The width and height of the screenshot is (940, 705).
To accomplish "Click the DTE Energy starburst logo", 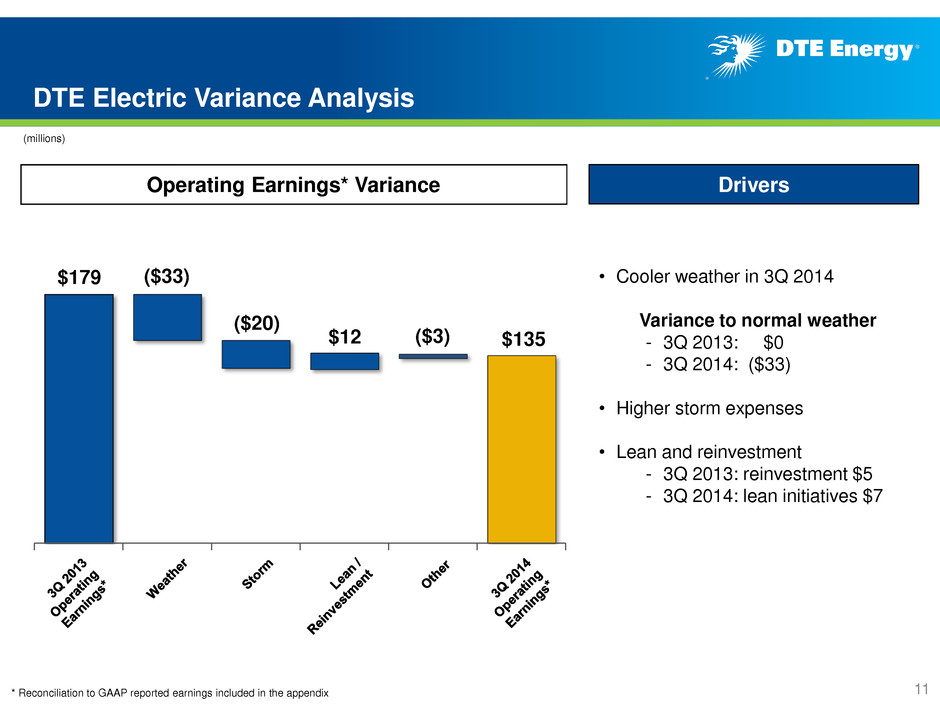I will point(736,56).
